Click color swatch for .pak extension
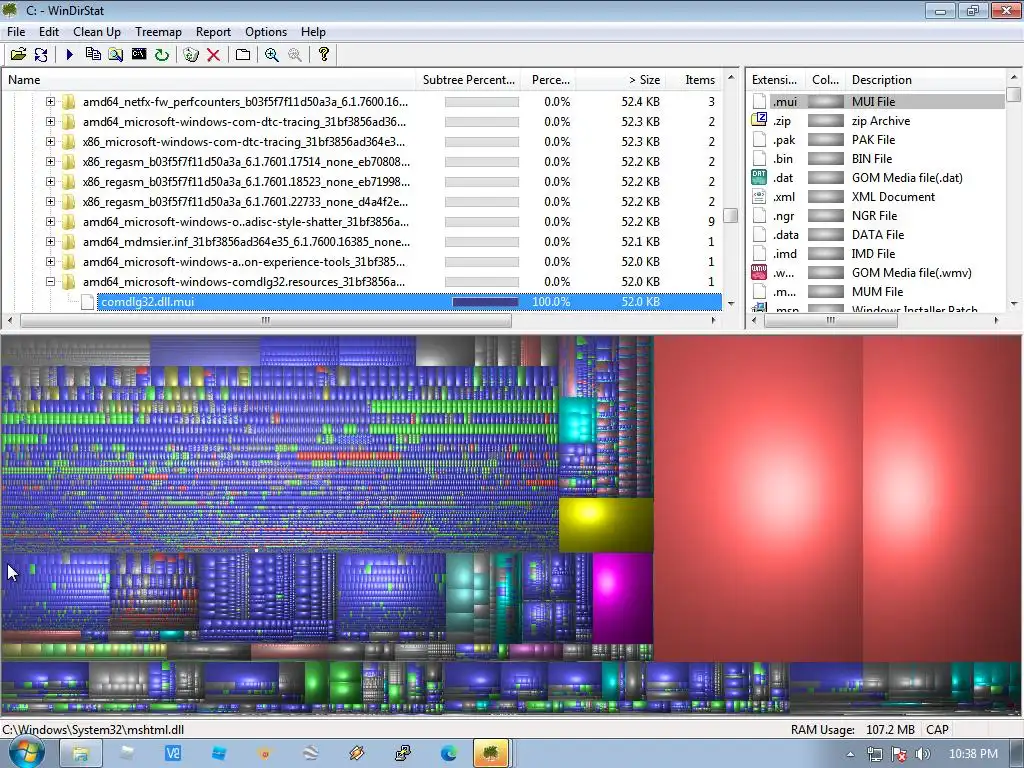Screen dimensions: 1024x768 (x=825, y=139)
